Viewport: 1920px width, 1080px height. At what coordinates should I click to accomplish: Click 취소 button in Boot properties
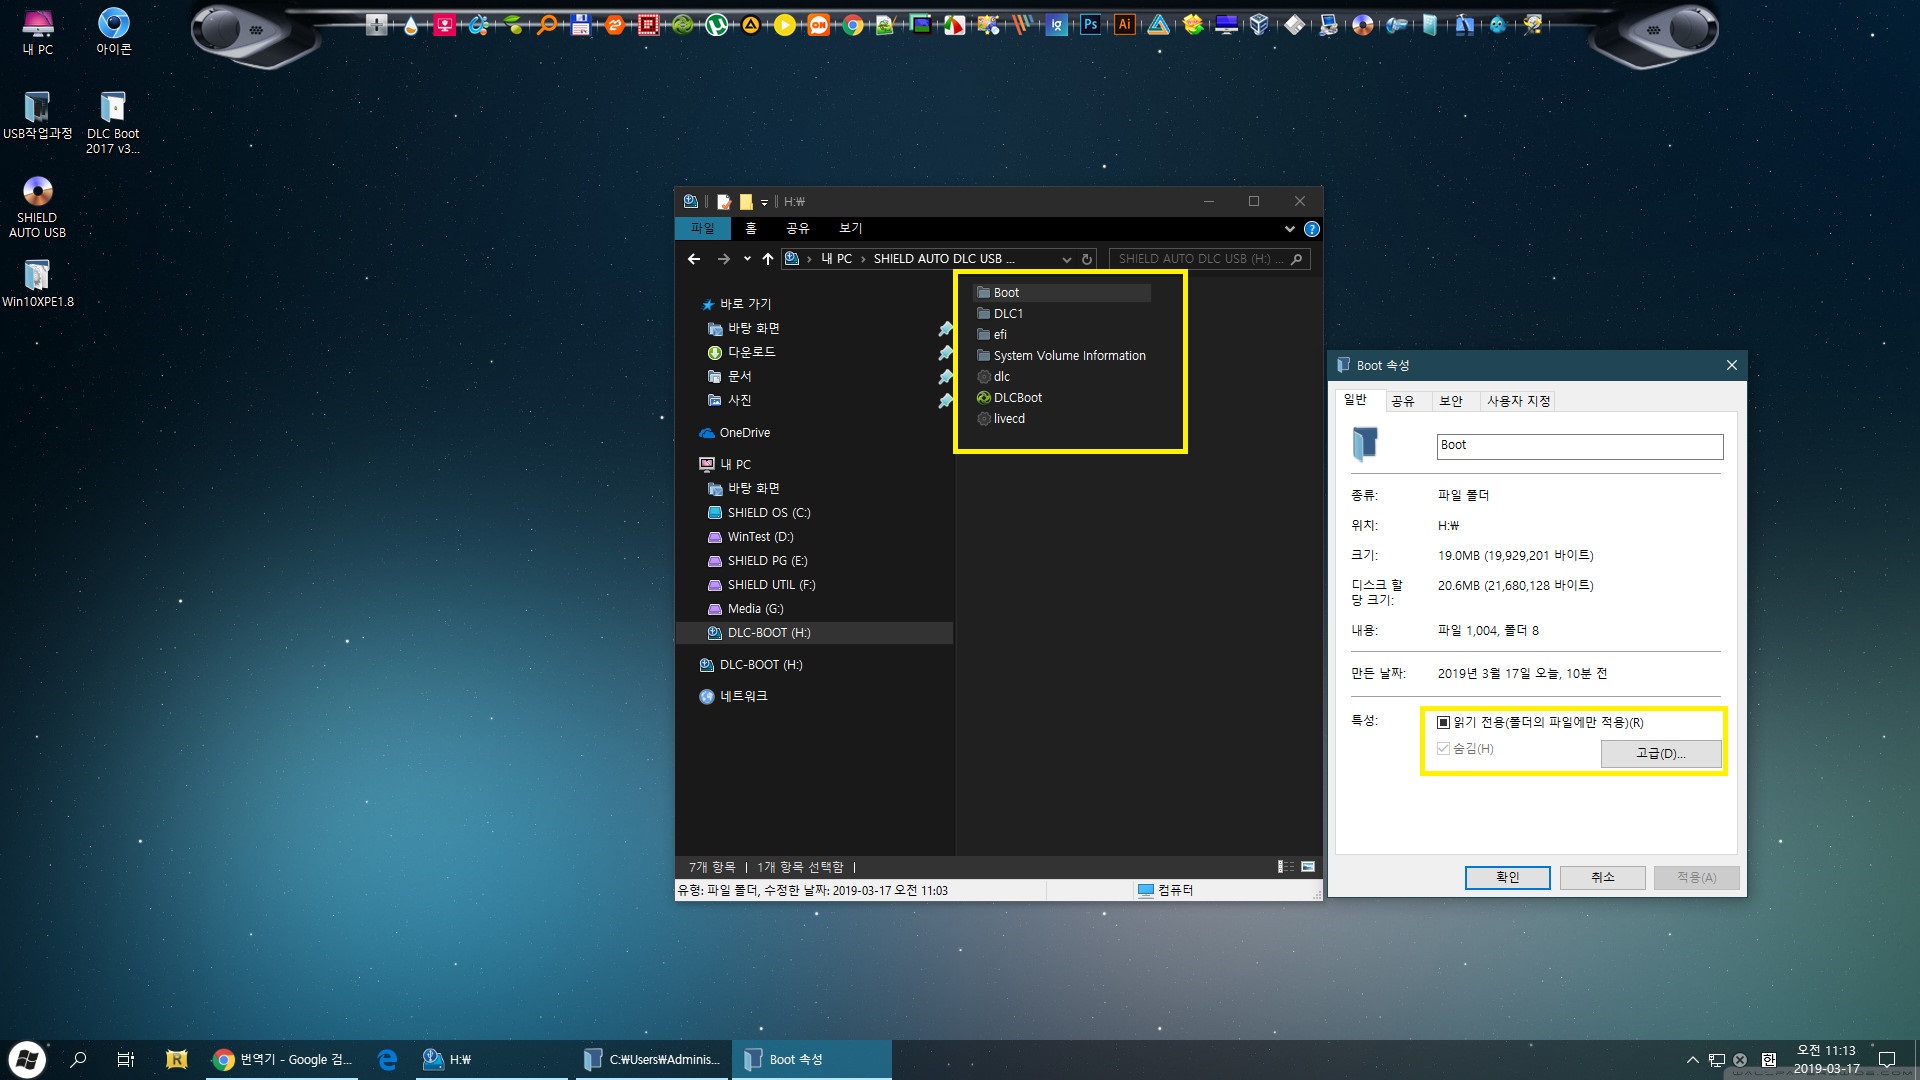point(1603,877)
